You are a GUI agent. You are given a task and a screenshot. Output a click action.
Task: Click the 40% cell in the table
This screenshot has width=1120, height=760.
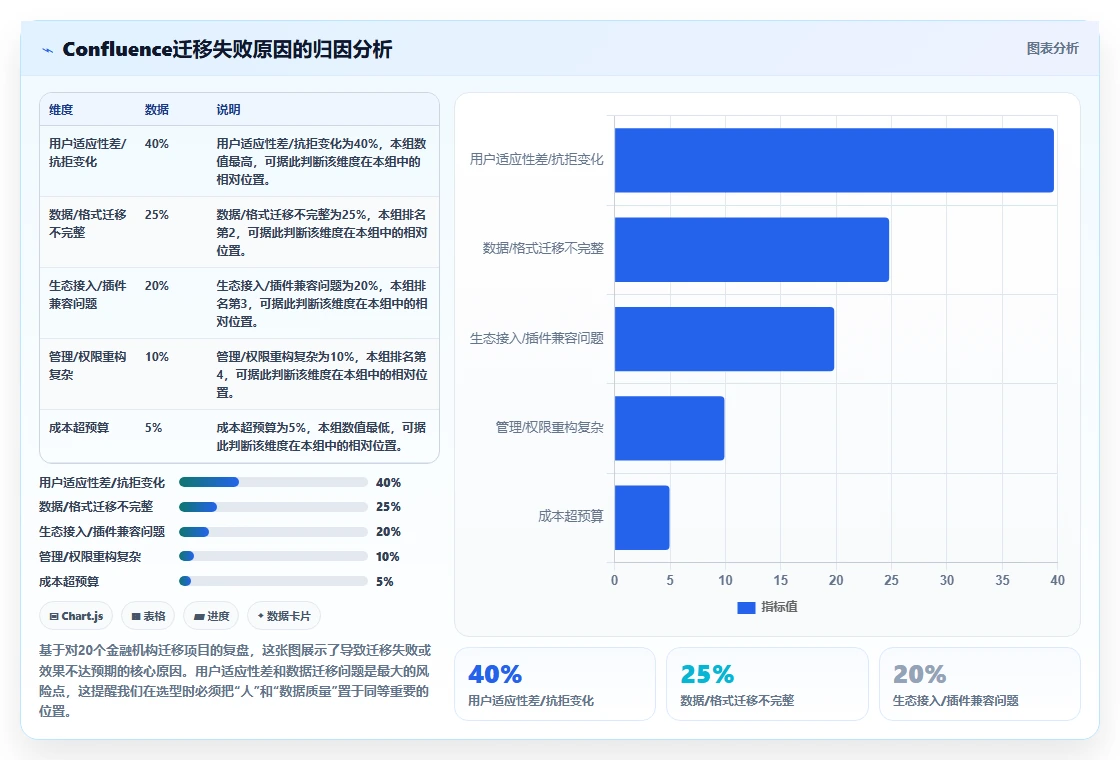156,144
